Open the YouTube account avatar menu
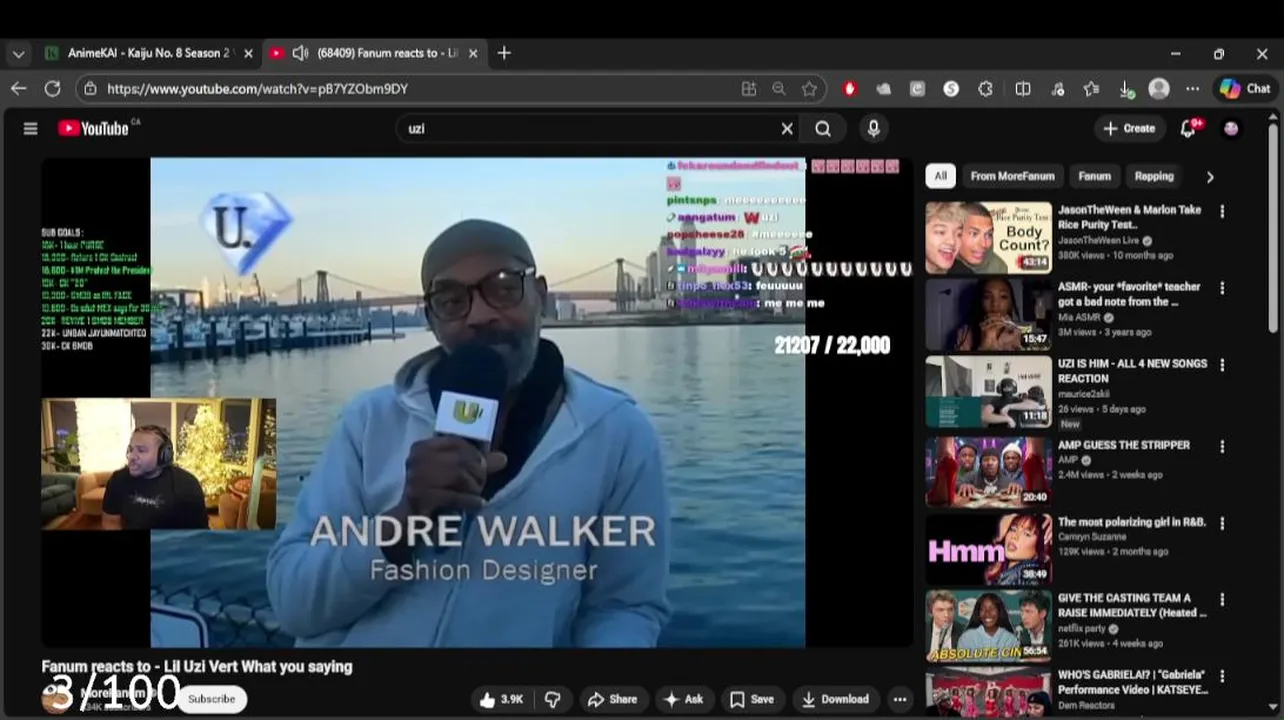Image resolution: width=1284 pixels, height=720 pixels. 1231,128
